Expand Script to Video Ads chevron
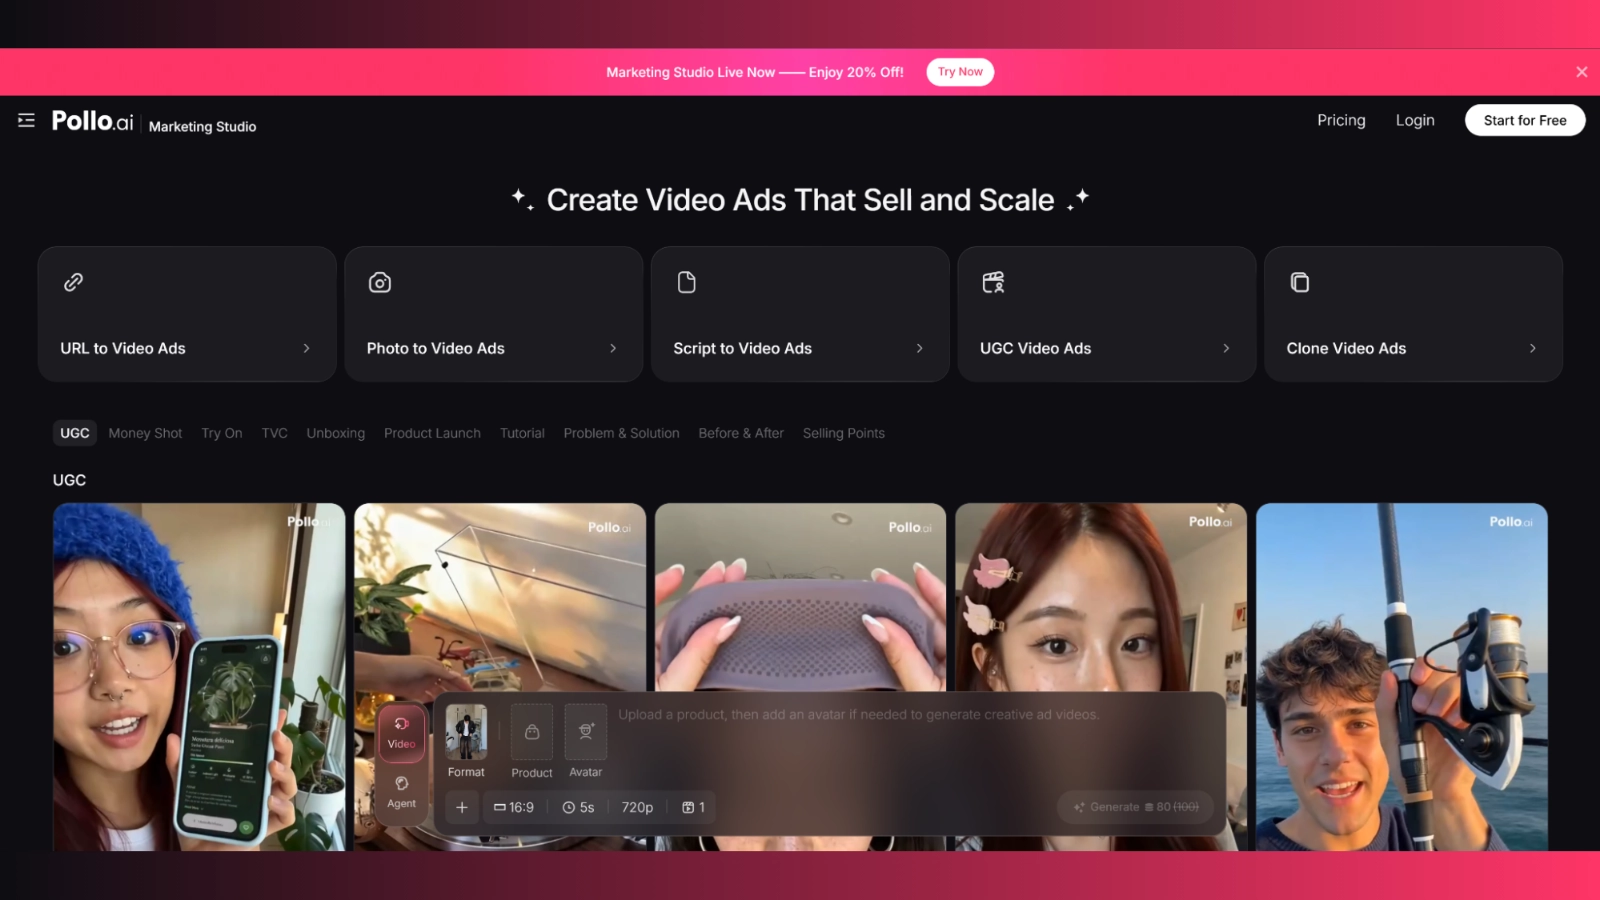The width and height of the screenshot is (1600, 900). tap(919, 348)
